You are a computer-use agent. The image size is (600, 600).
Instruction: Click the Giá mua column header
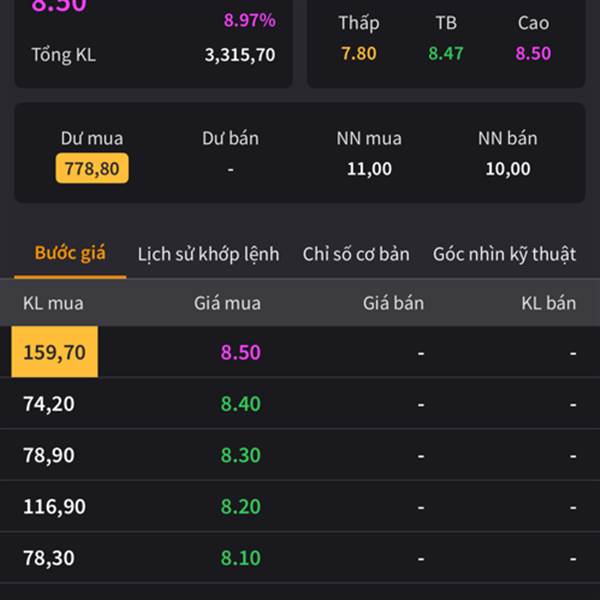pyautogui.click(x=227, y=303)
